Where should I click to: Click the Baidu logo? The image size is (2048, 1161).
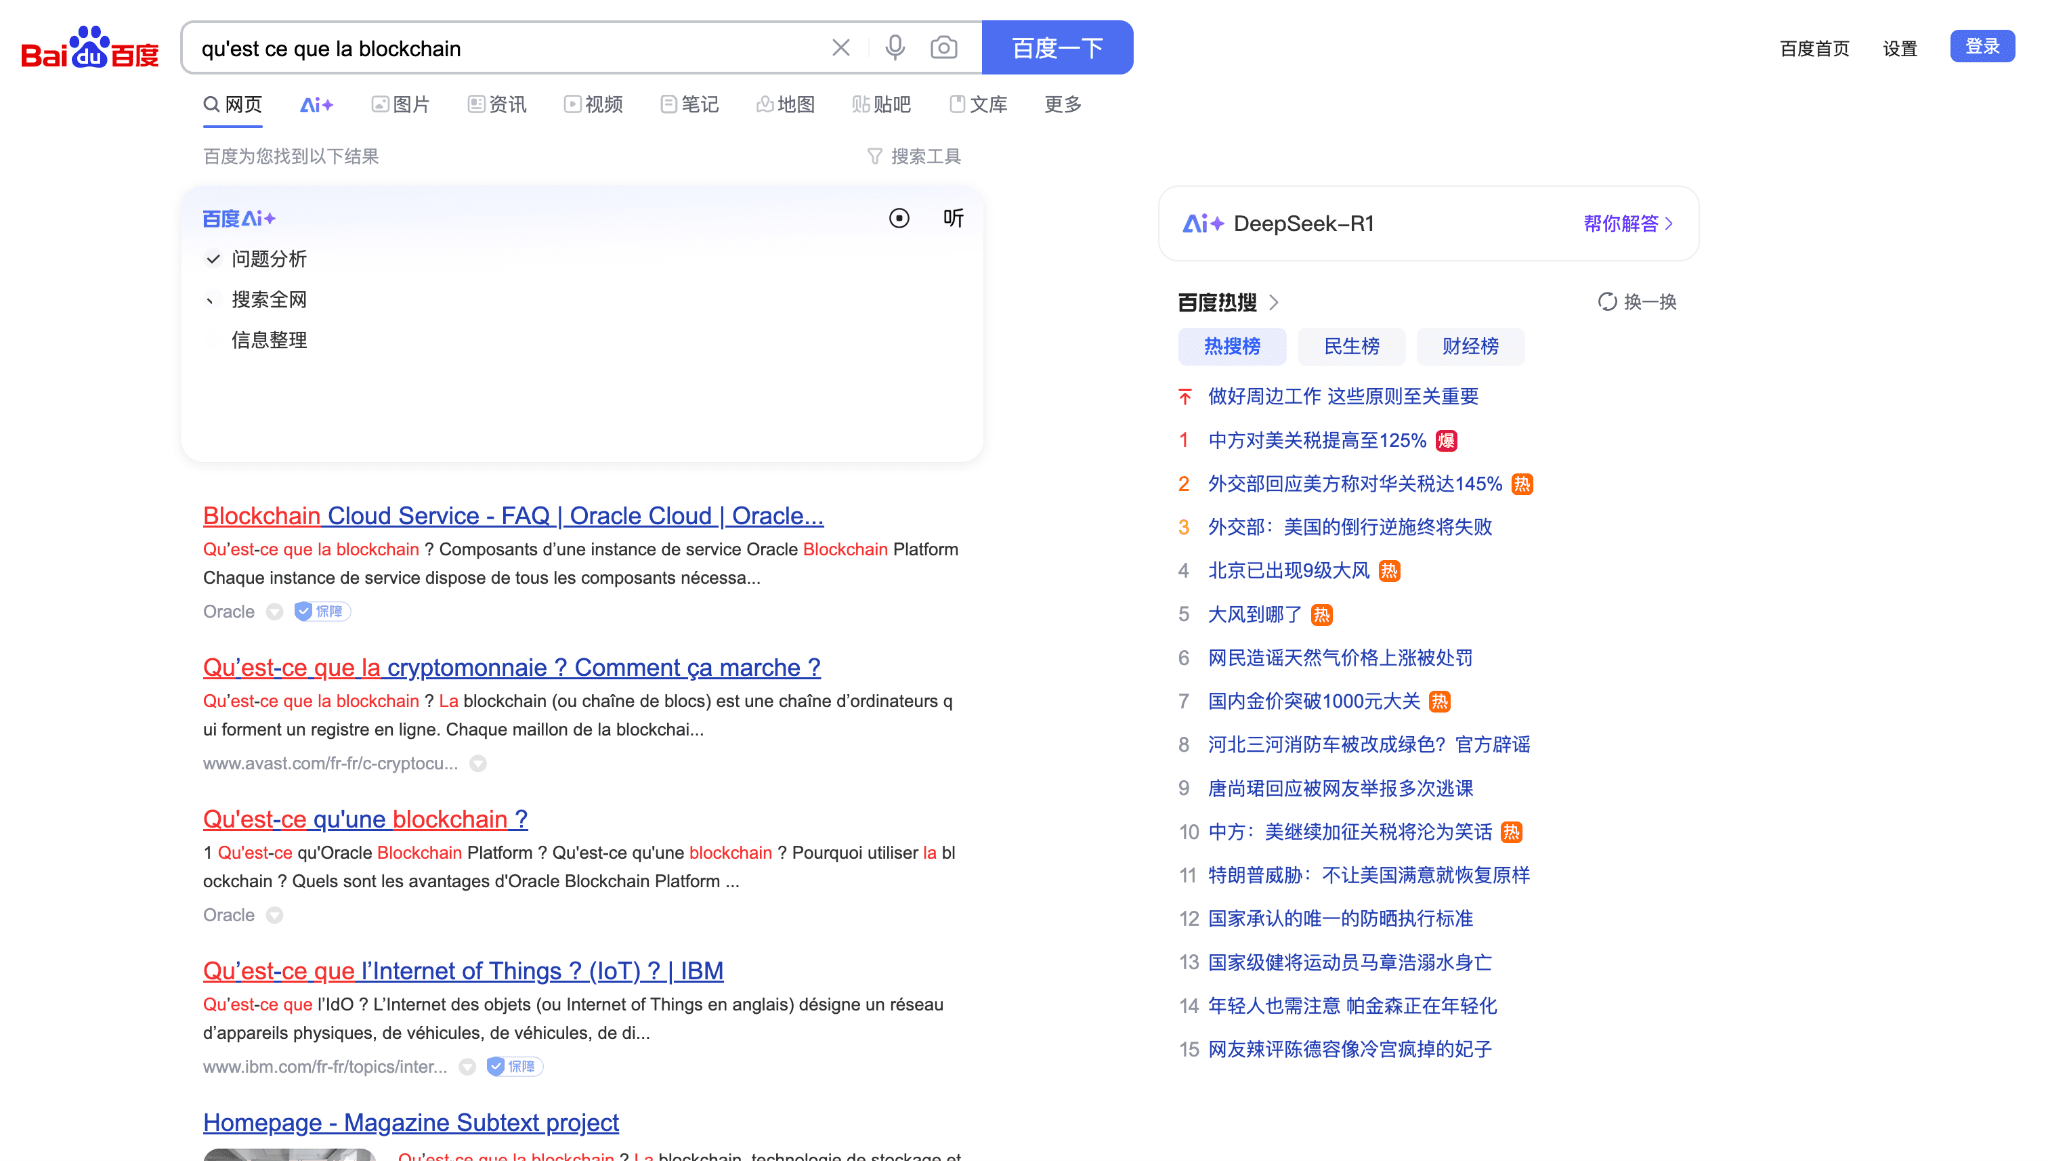[x=90, y=48]
